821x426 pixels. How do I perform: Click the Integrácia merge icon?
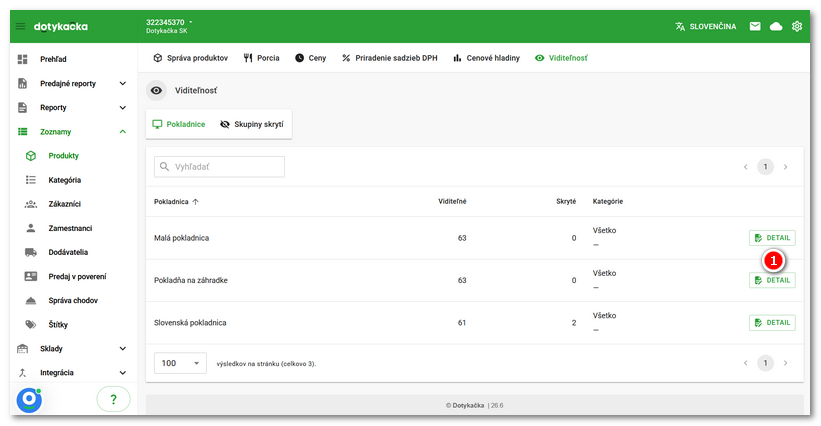23,373
